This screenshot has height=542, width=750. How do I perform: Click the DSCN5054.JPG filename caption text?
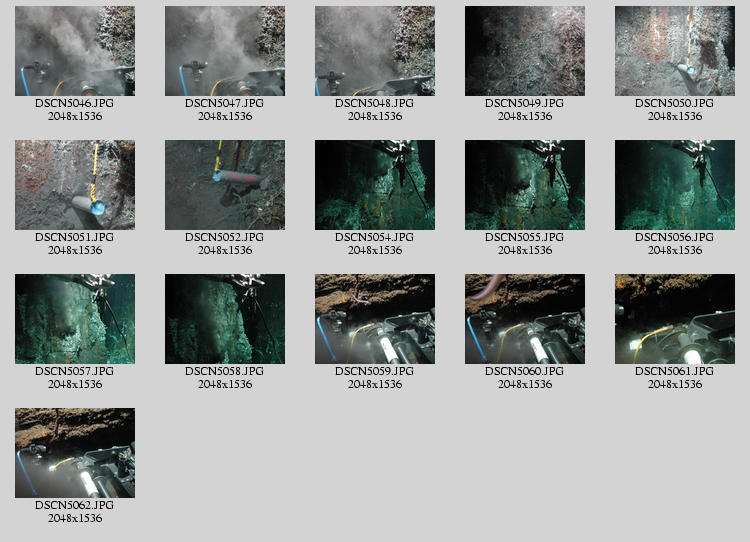click(375, 238)
